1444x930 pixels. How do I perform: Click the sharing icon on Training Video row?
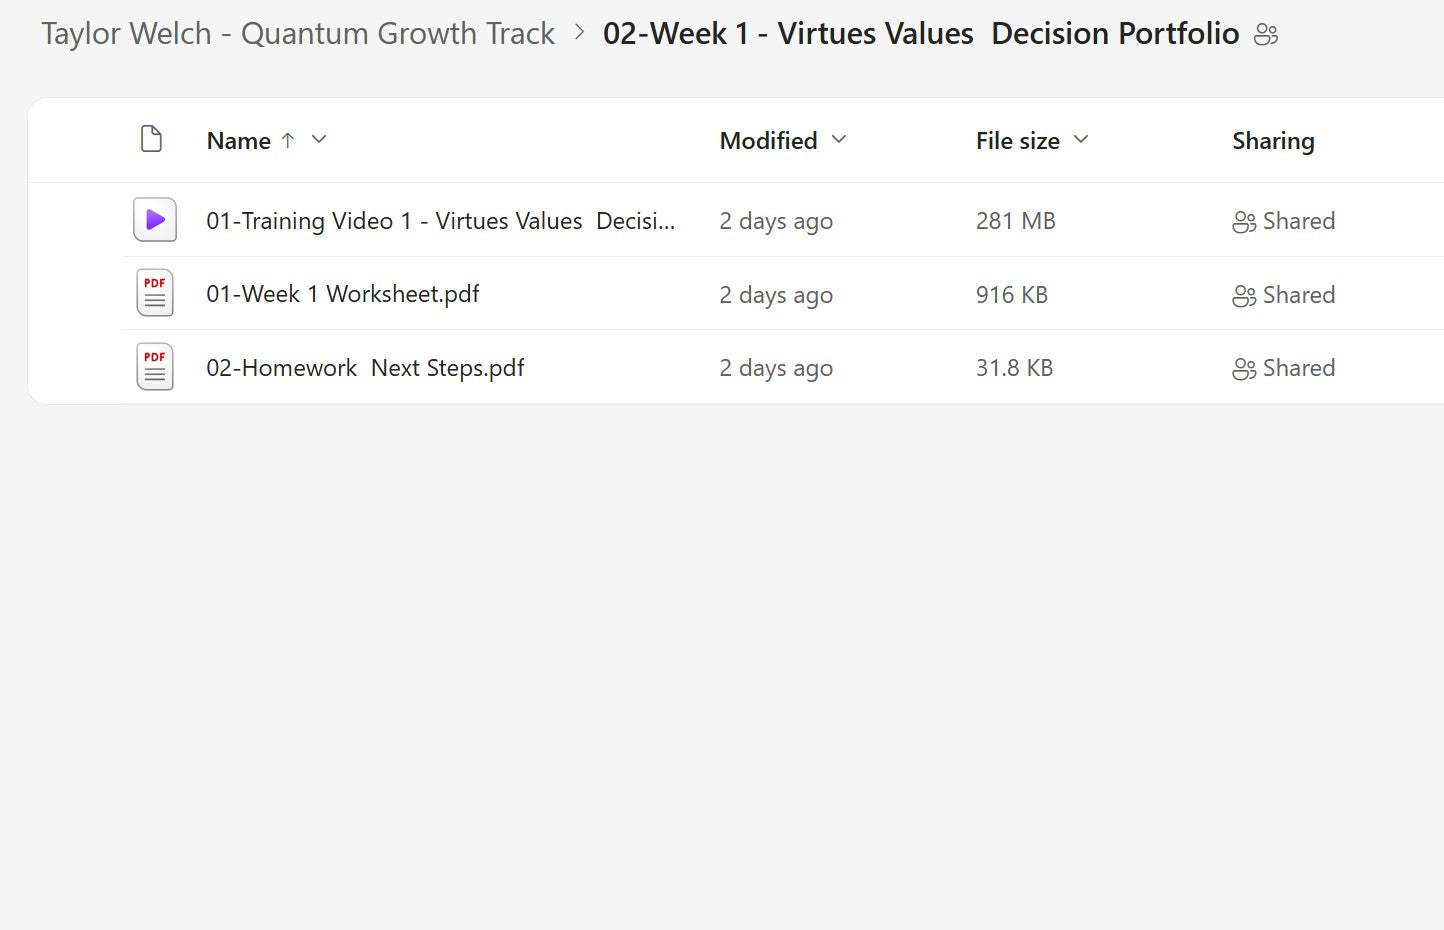tap(1244, 222)
